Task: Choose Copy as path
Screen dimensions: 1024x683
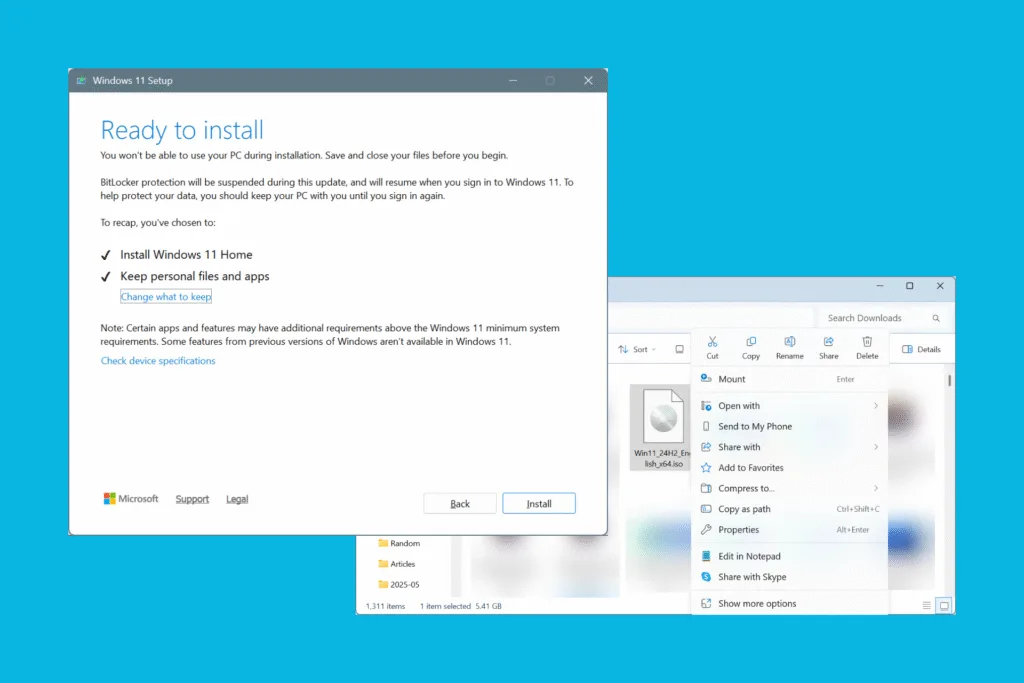Action: point(790,509)
